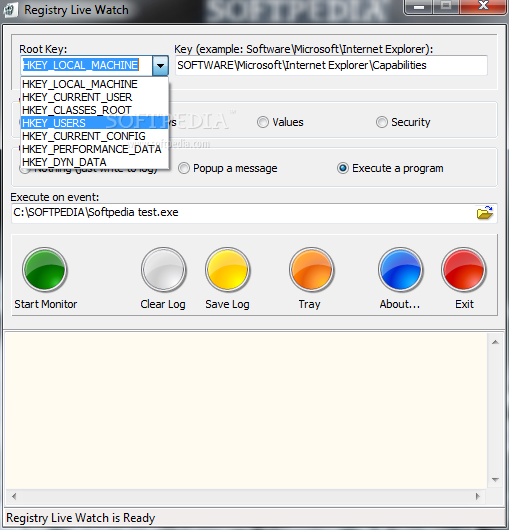This screenshot has height=530, width=509.
Task: Click the log scroll left arrow
Action: (x=14, y=496)
